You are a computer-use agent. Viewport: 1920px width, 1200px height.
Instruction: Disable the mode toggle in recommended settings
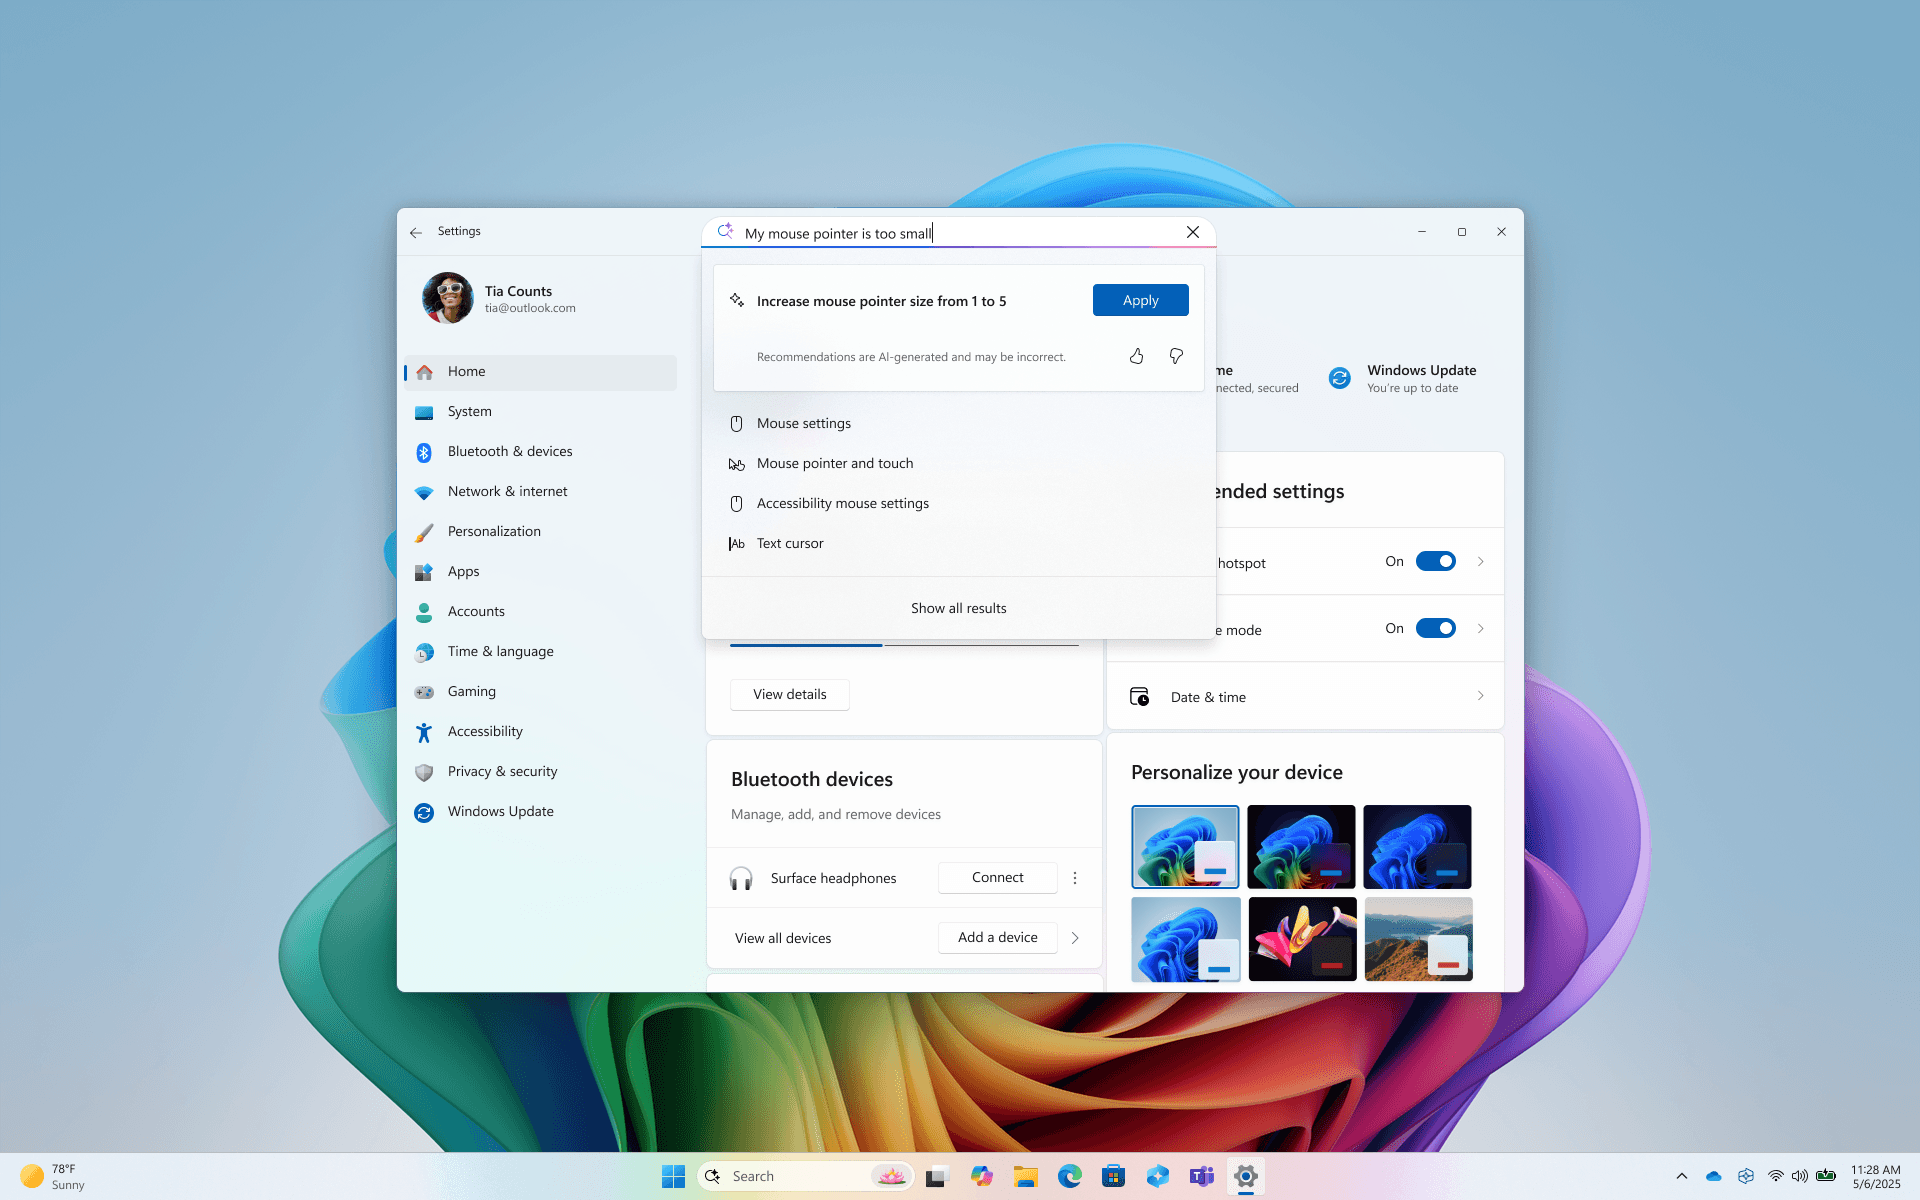click(1436, 628)
